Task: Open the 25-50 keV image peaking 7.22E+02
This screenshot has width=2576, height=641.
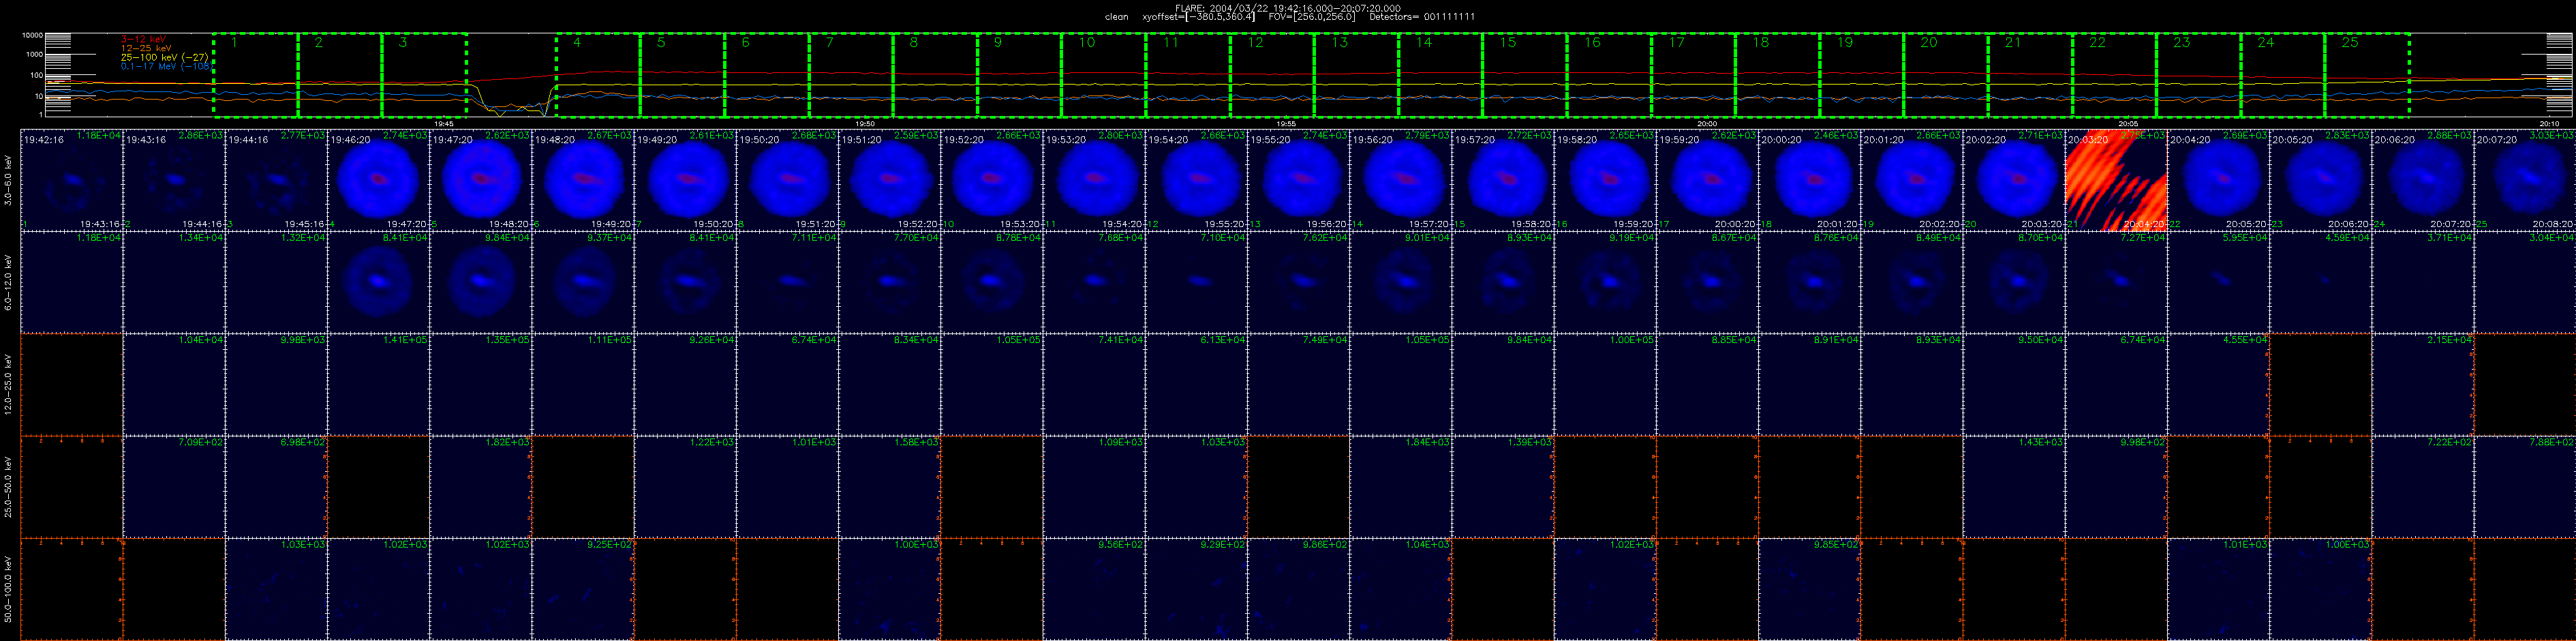Action: click(x=2423, y=487)
